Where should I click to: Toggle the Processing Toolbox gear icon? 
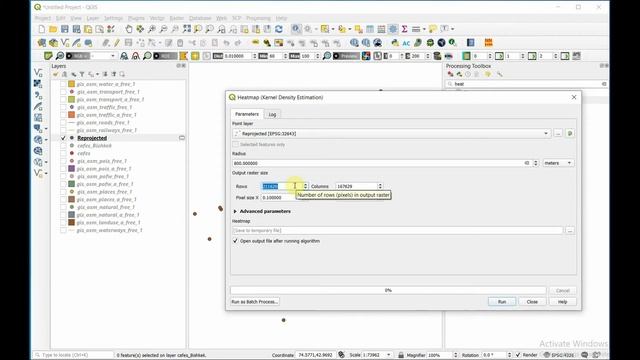[x=393, y=29]
